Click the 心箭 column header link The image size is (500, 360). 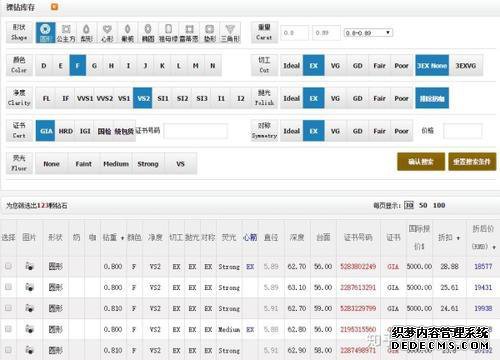pyautogui.click(x=250, y=237)
